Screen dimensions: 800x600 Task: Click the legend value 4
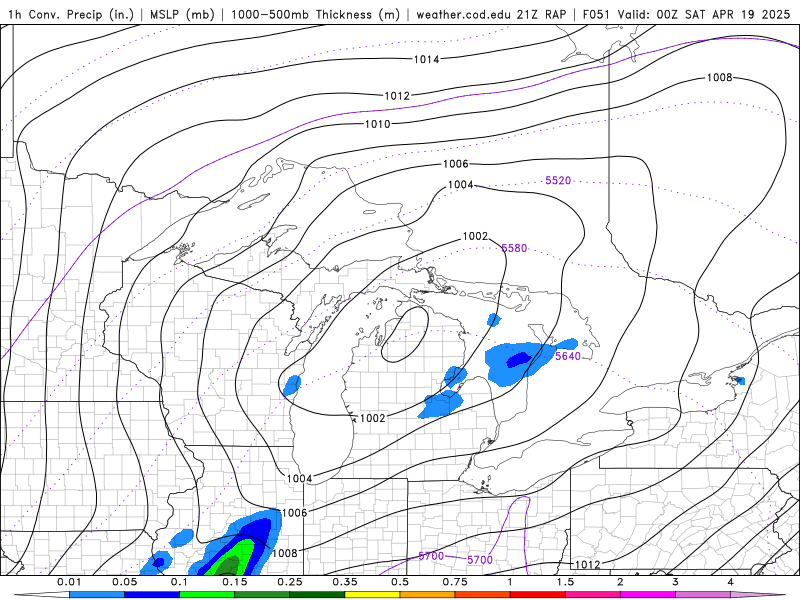731,582
